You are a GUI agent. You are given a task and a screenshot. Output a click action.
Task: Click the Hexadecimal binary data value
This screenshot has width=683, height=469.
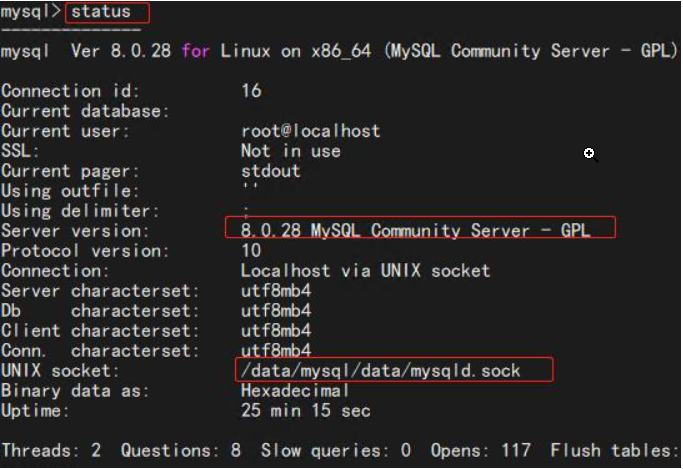(x=295, y=390)
